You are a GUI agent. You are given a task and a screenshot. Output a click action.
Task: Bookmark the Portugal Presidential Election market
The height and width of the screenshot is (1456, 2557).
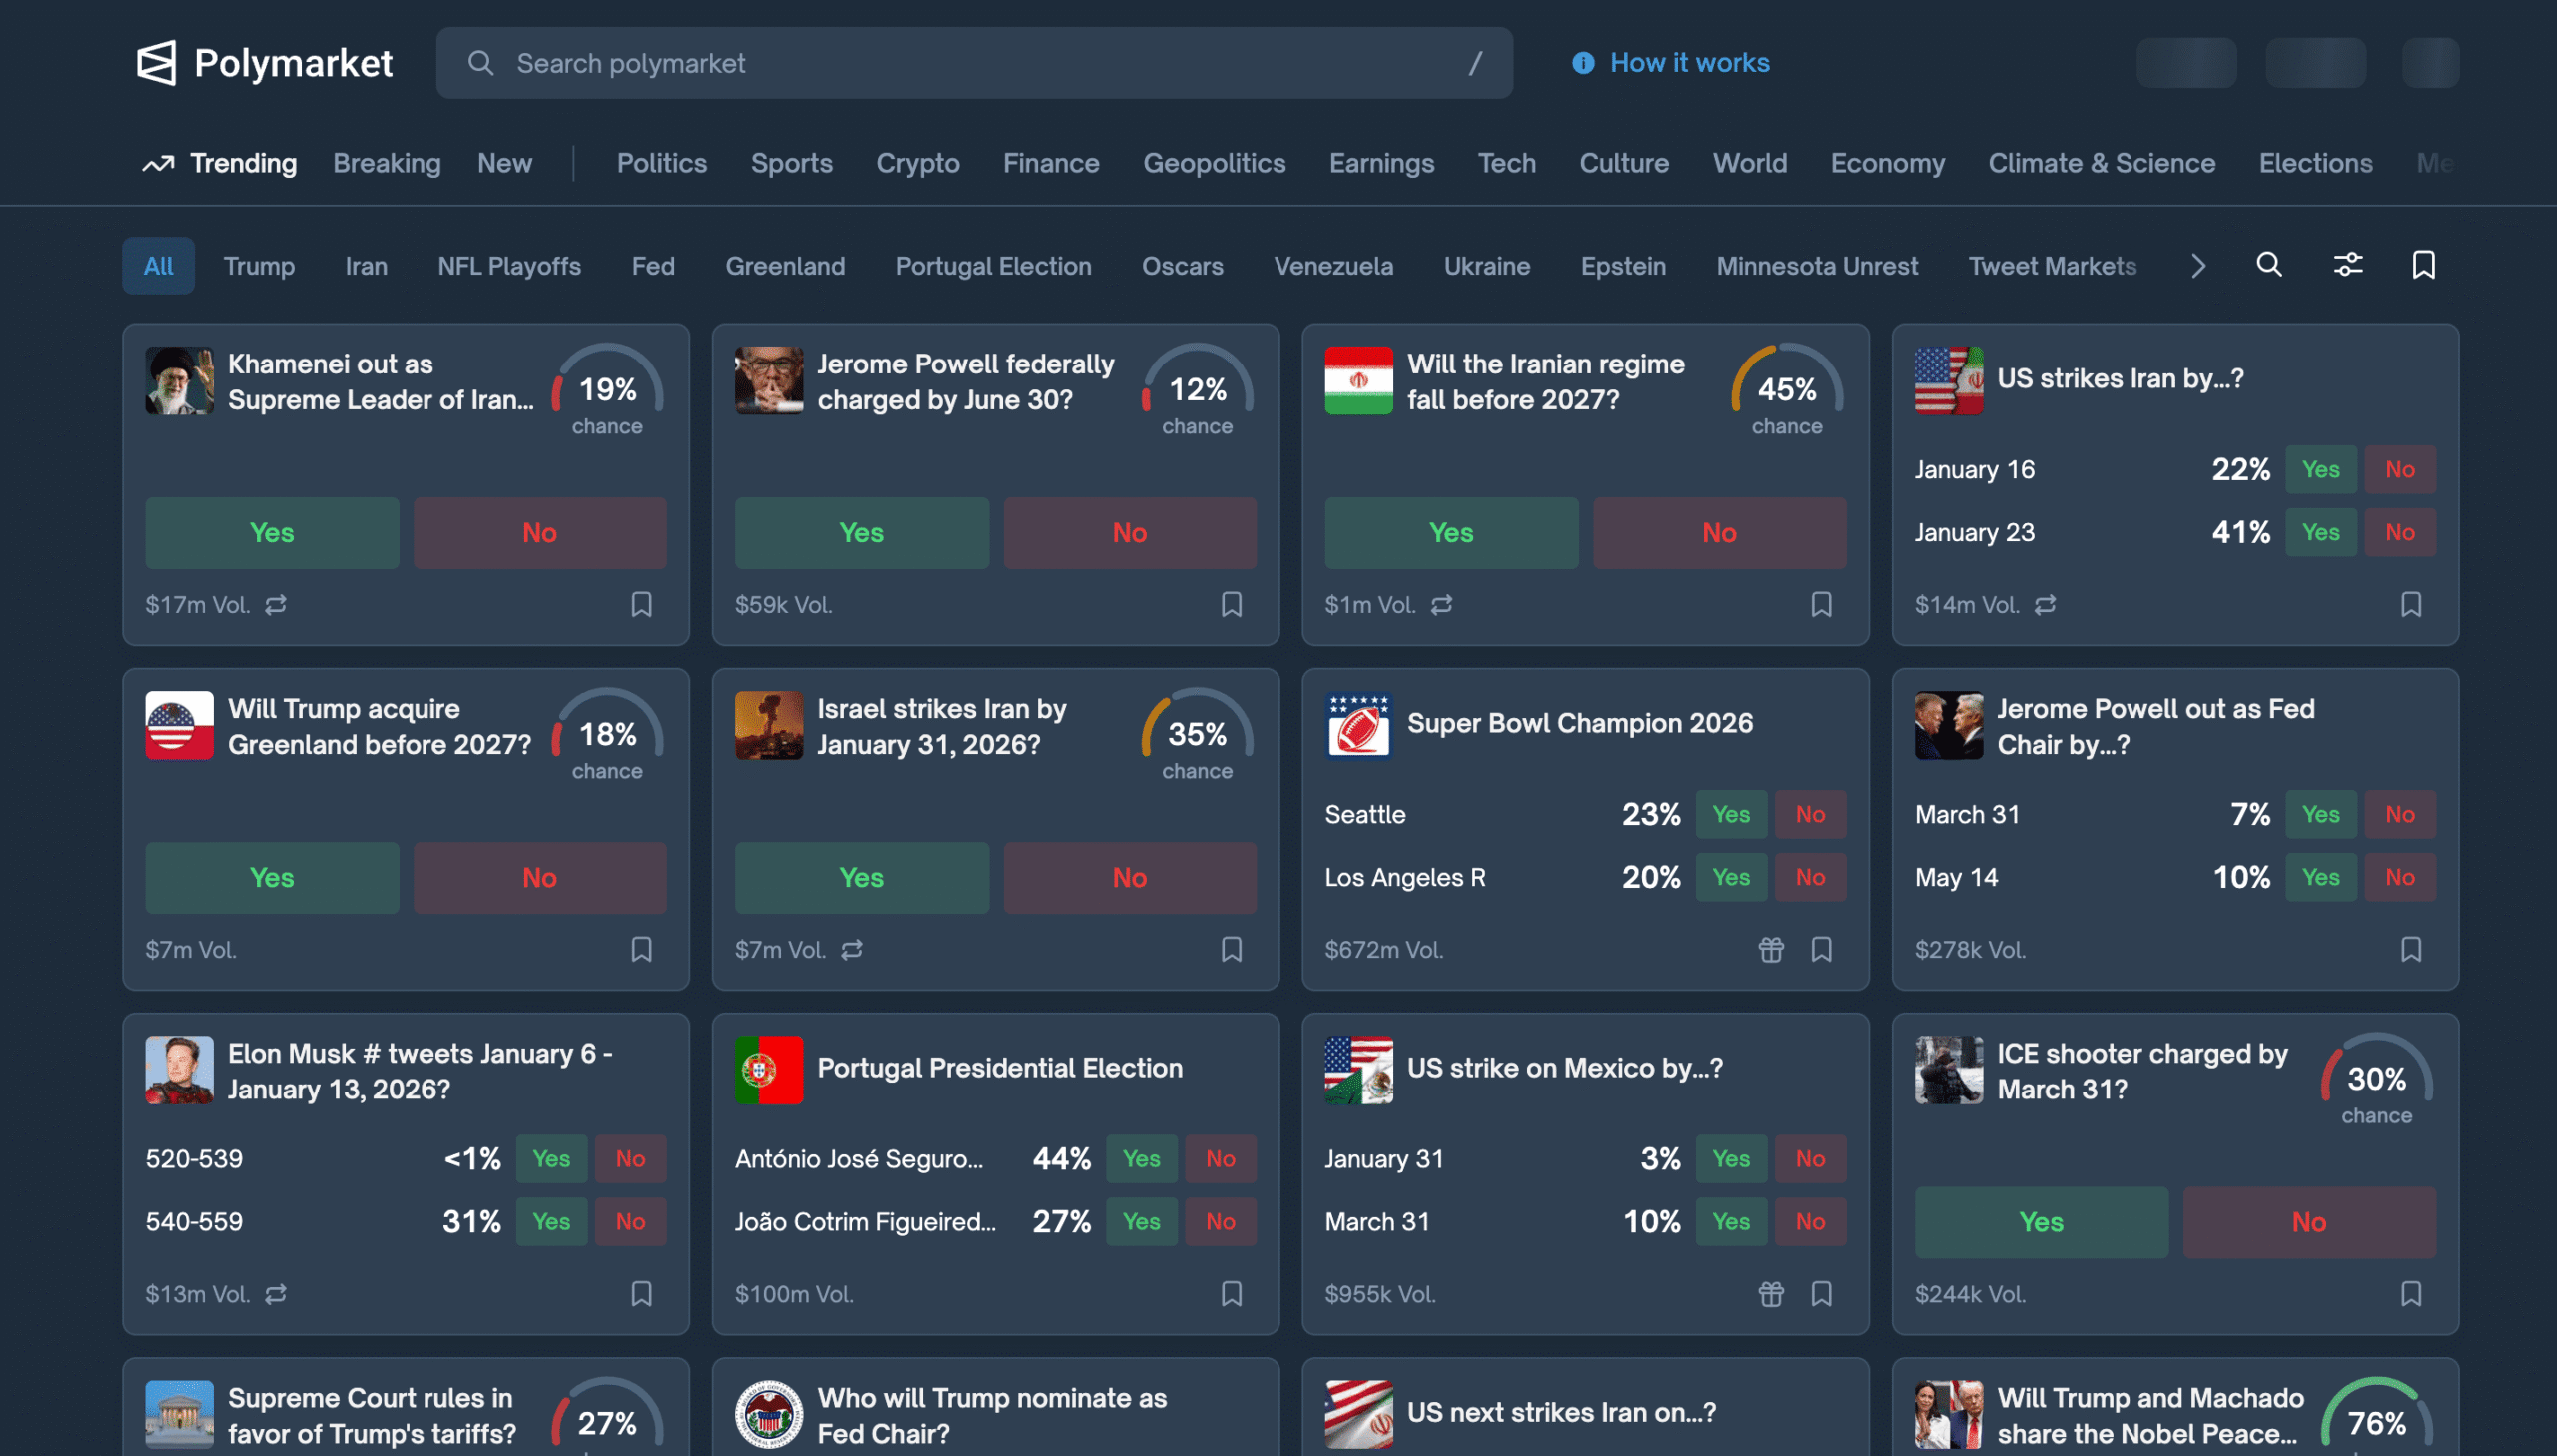(1231, 1294)
